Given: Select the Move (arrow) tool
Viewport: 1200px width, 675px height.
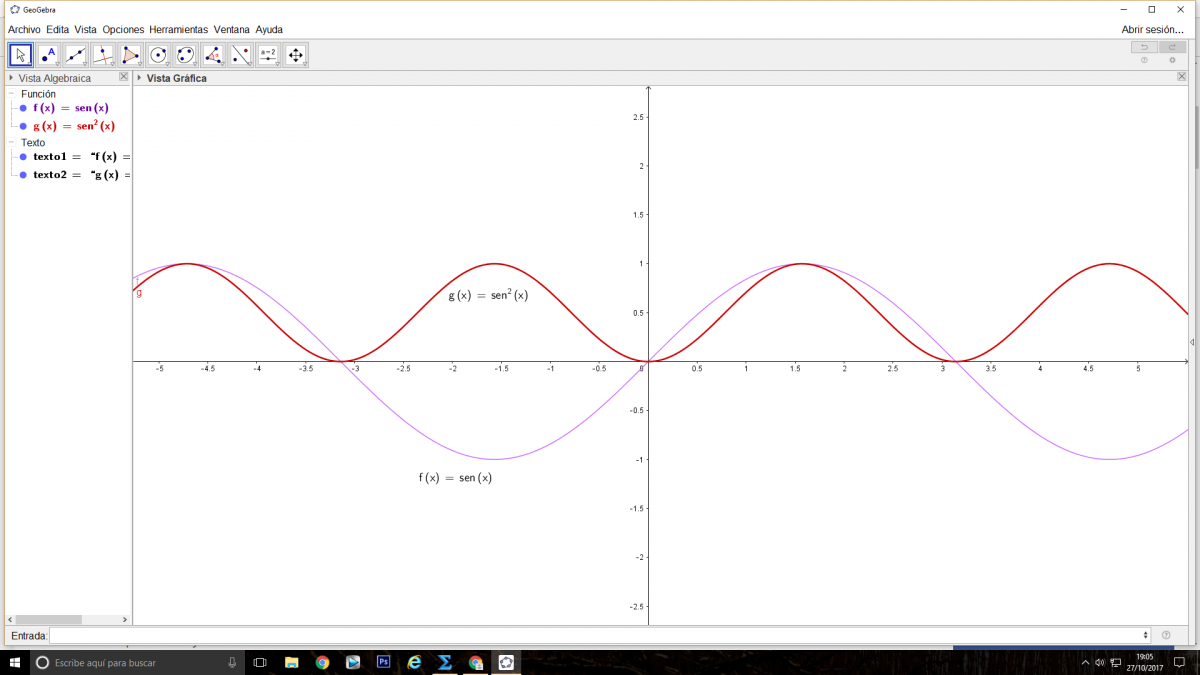Looking at the screenshot, I should coord(21,55).
